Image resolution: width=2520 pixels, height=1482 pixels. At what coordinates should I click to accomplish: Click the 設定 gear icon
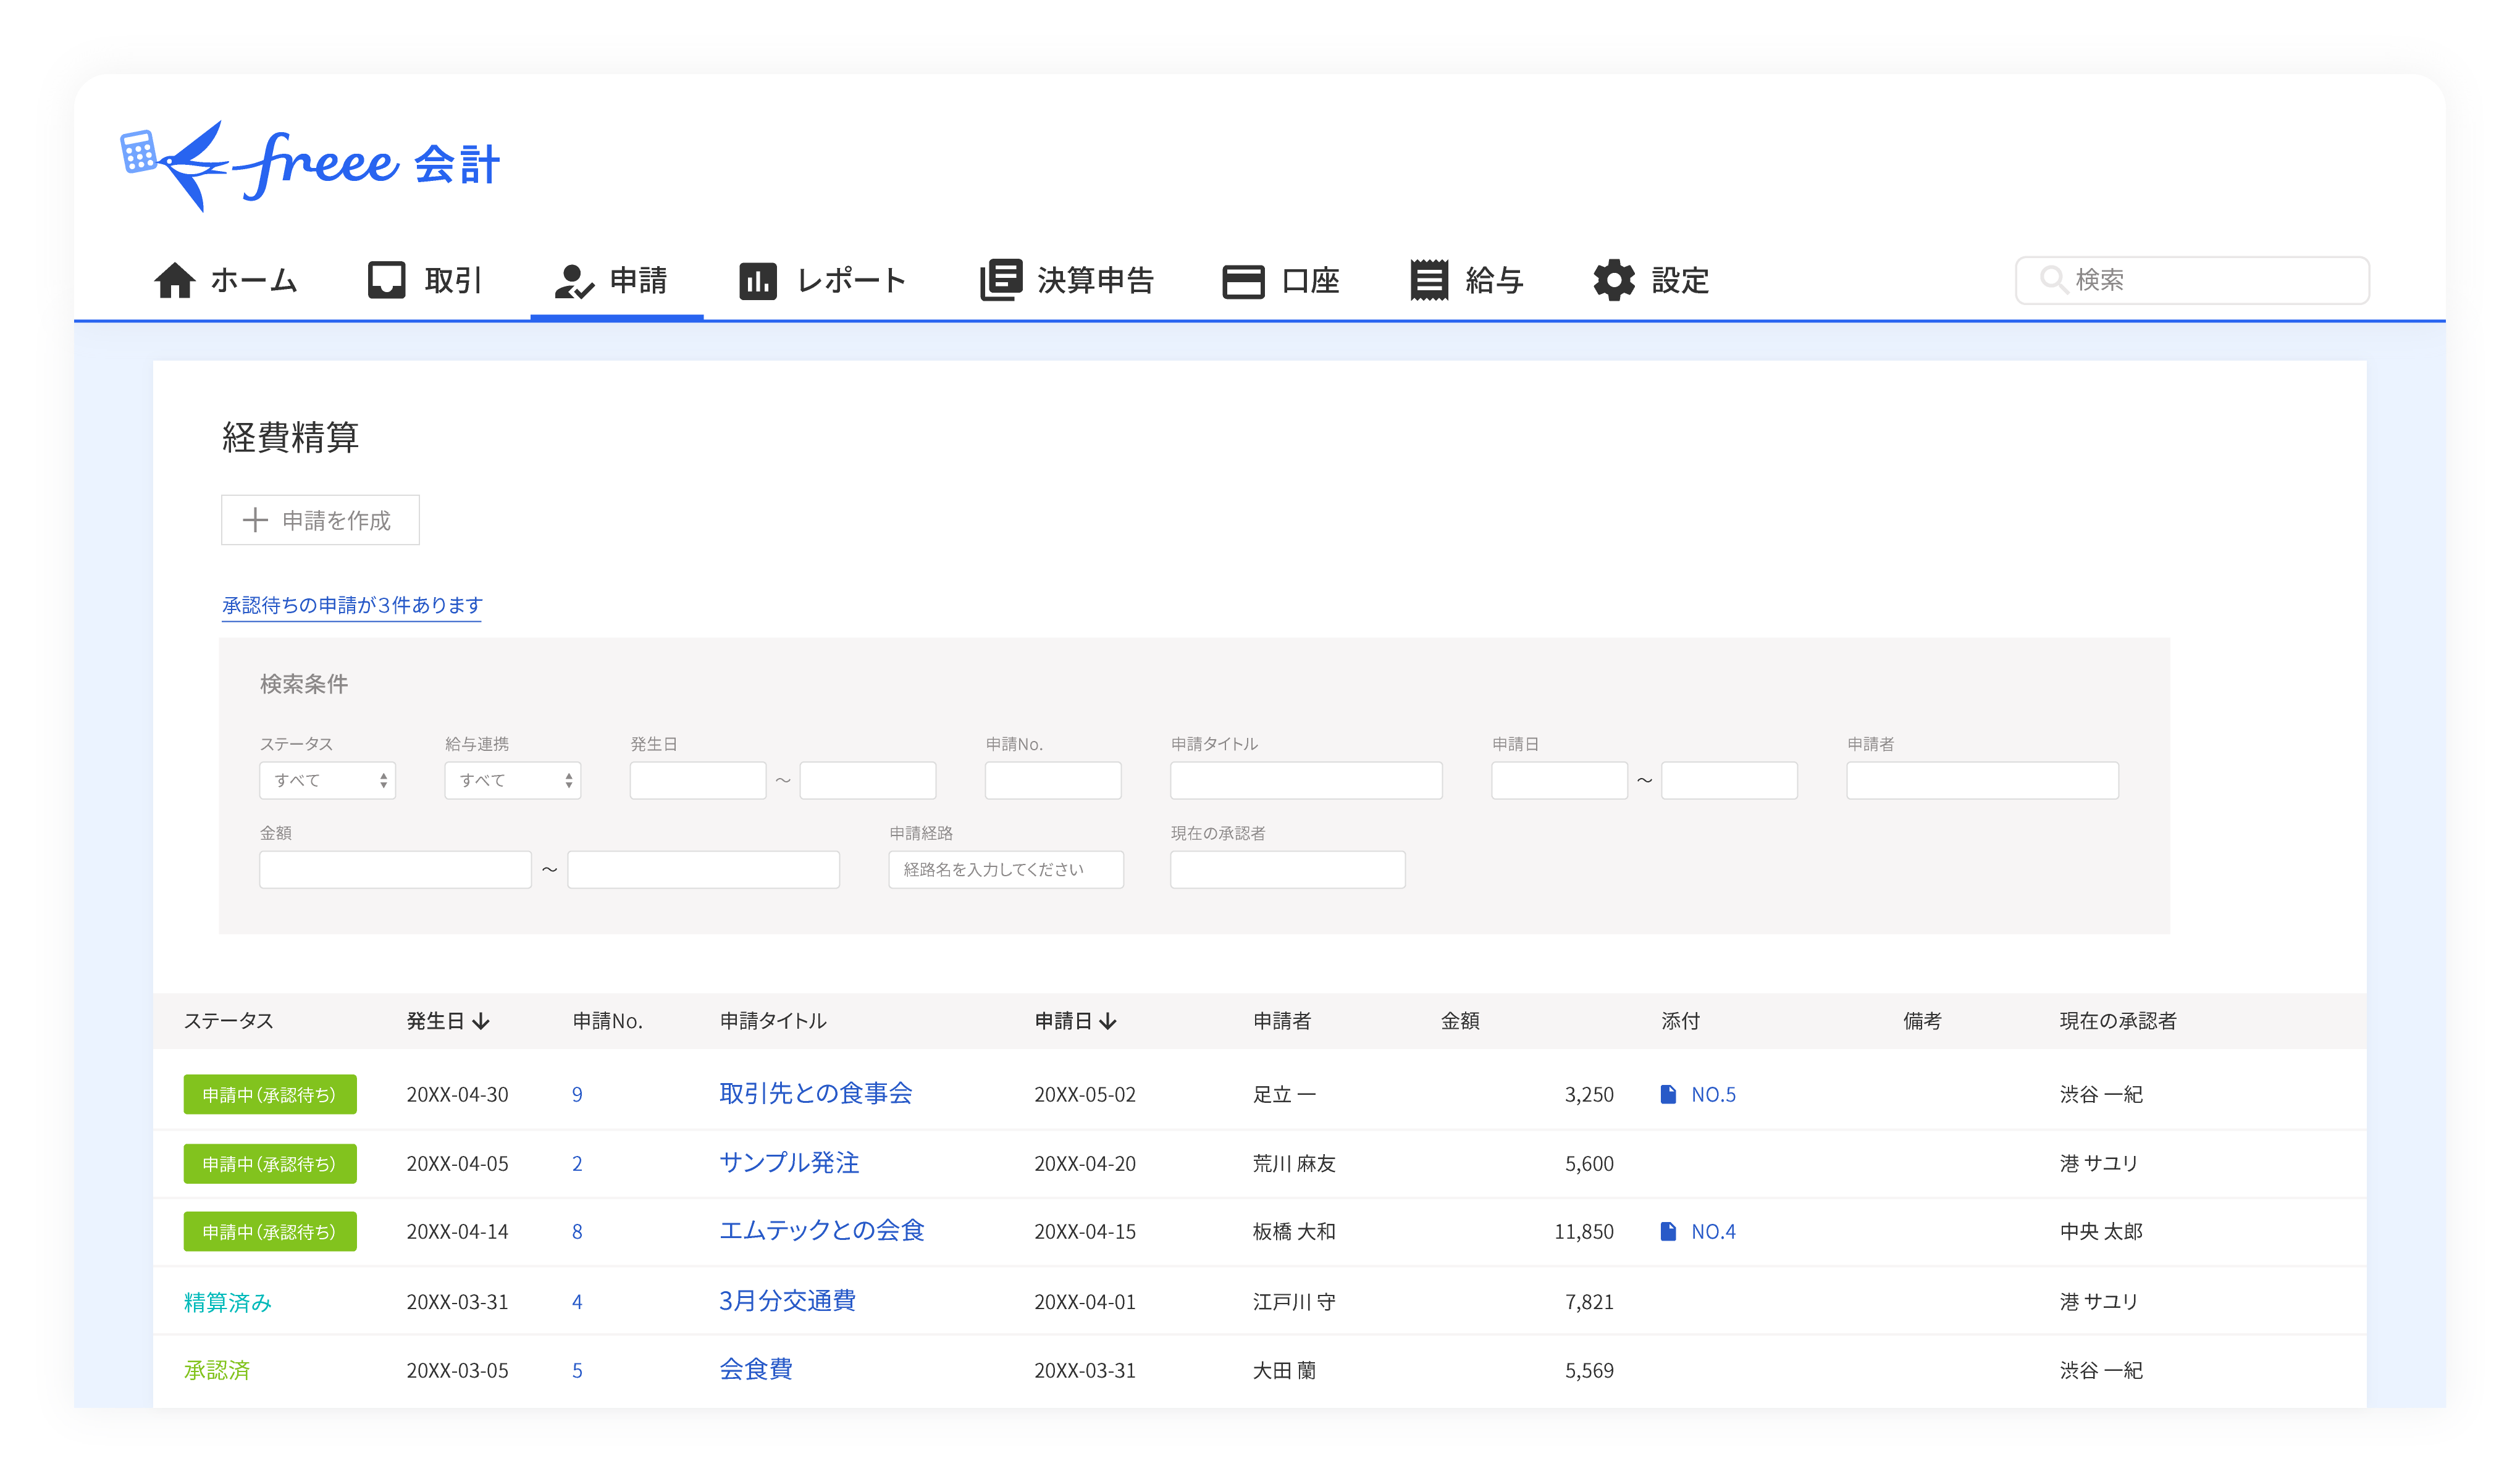click(x=1613, y=280)
